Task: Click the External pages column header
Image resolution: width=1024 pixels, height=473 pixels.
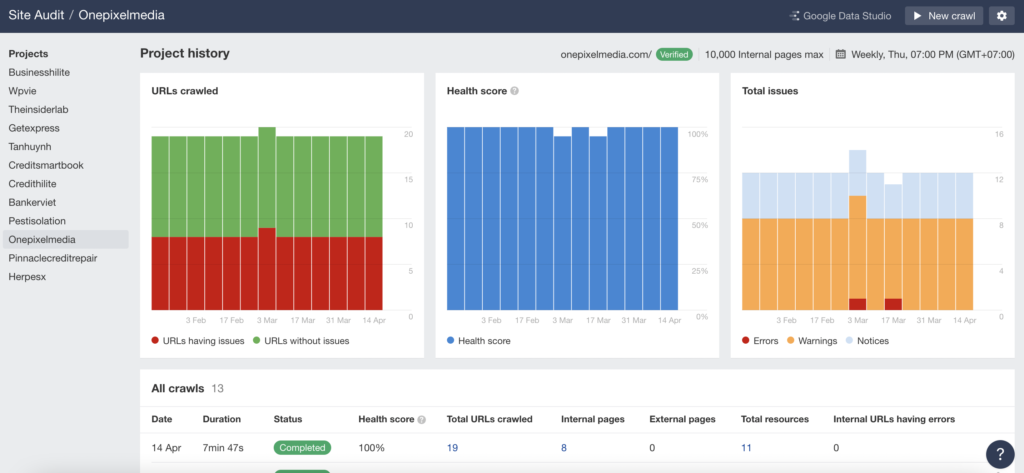Action: coord(682,419)
